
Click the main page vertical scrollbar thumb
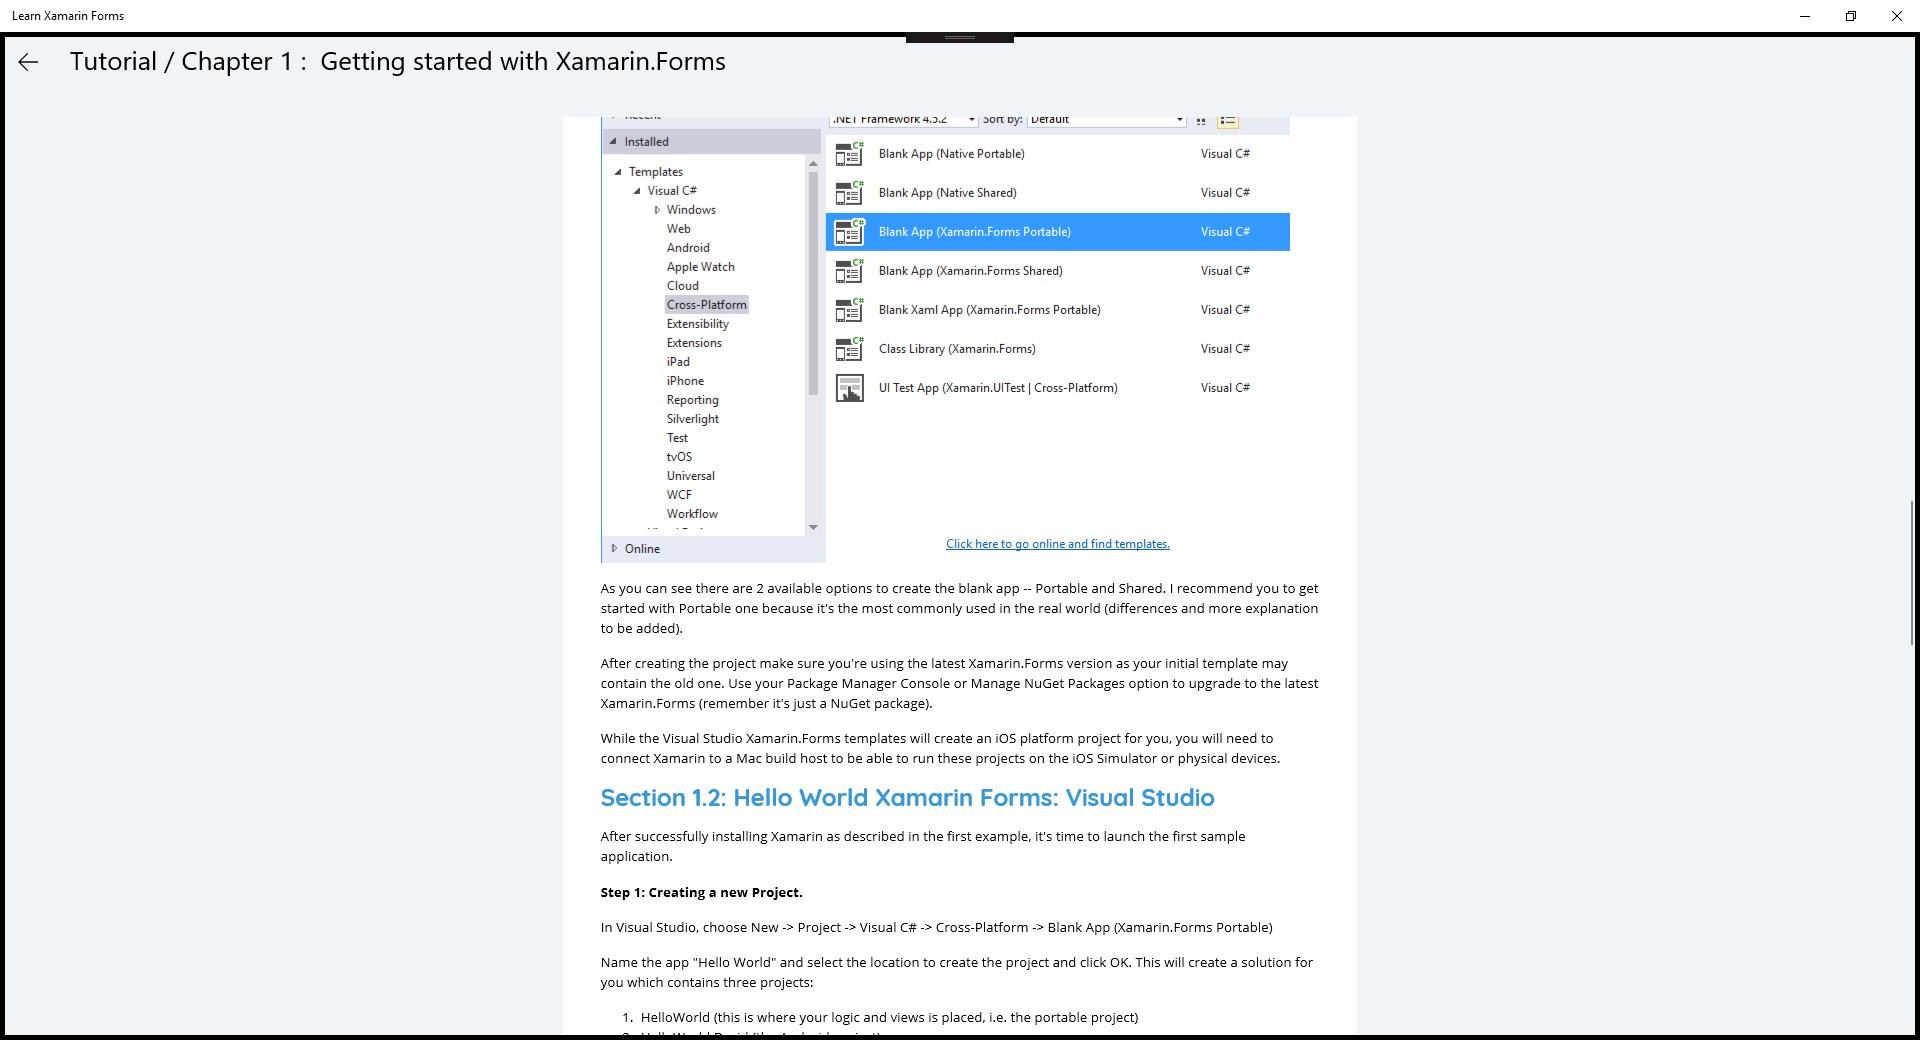1913,573
